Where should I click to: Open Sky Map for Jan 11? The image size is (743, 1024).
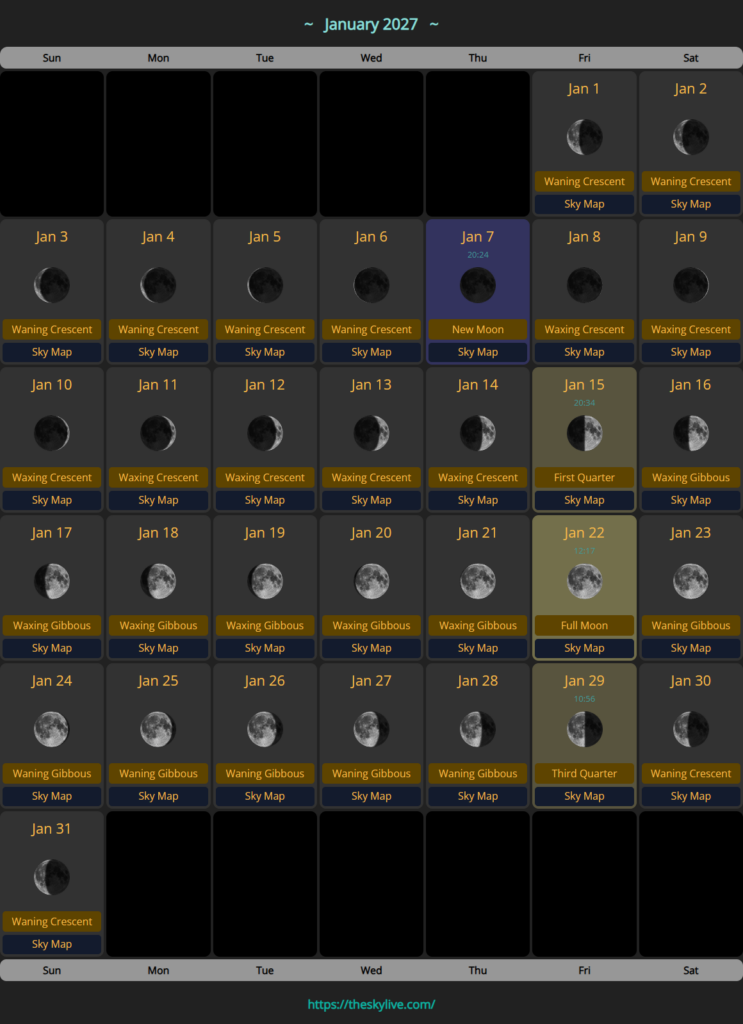(x=158, y=500)
